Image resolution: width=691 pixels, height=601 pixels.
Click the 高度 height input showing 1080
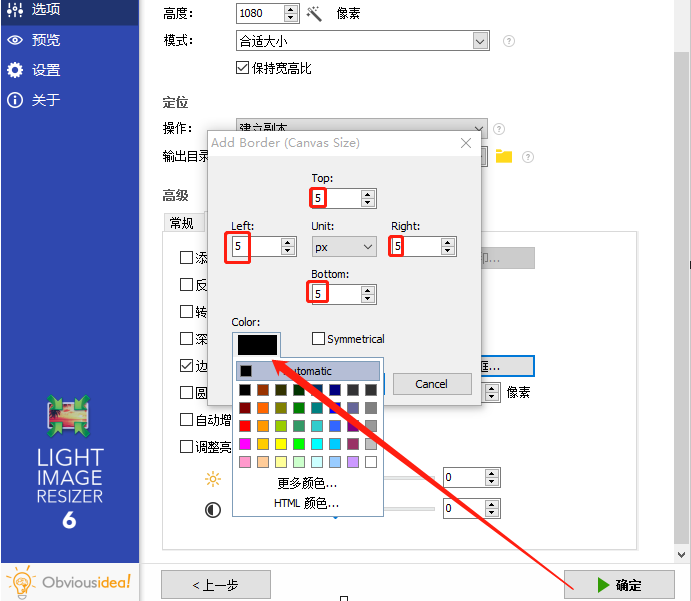coord(260,13)
